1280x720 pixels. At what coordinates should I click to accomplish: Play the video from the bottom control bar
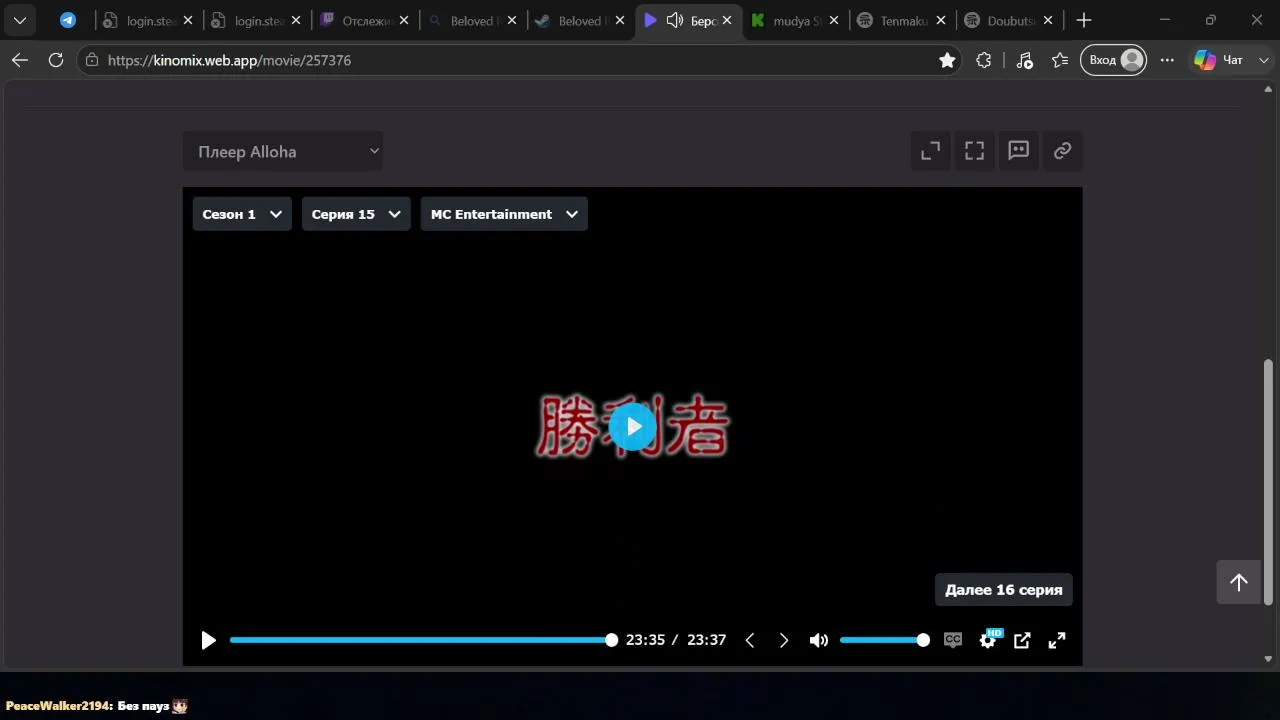click(x=208, y=640)
